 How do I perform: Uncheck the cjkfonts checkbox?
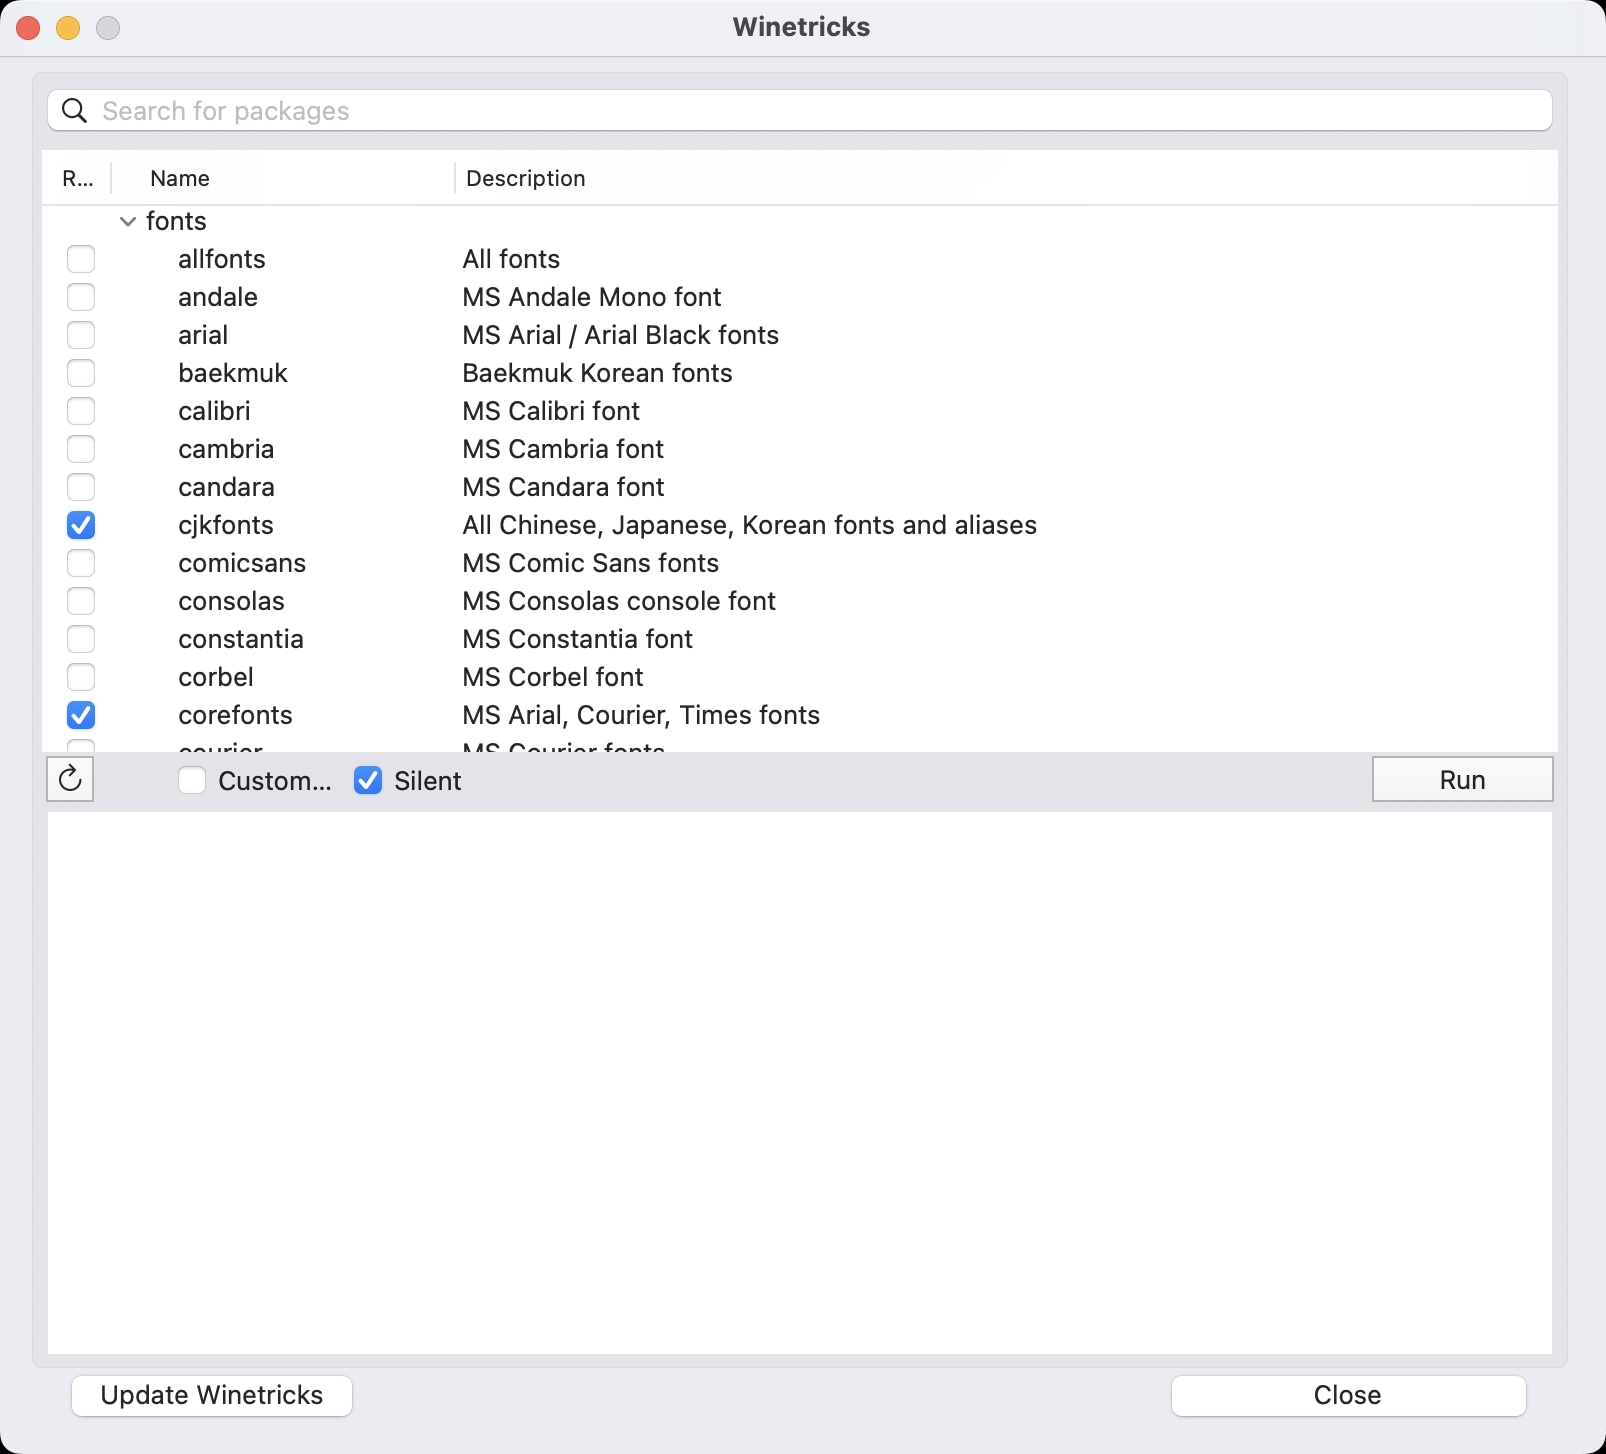(81, 525)
